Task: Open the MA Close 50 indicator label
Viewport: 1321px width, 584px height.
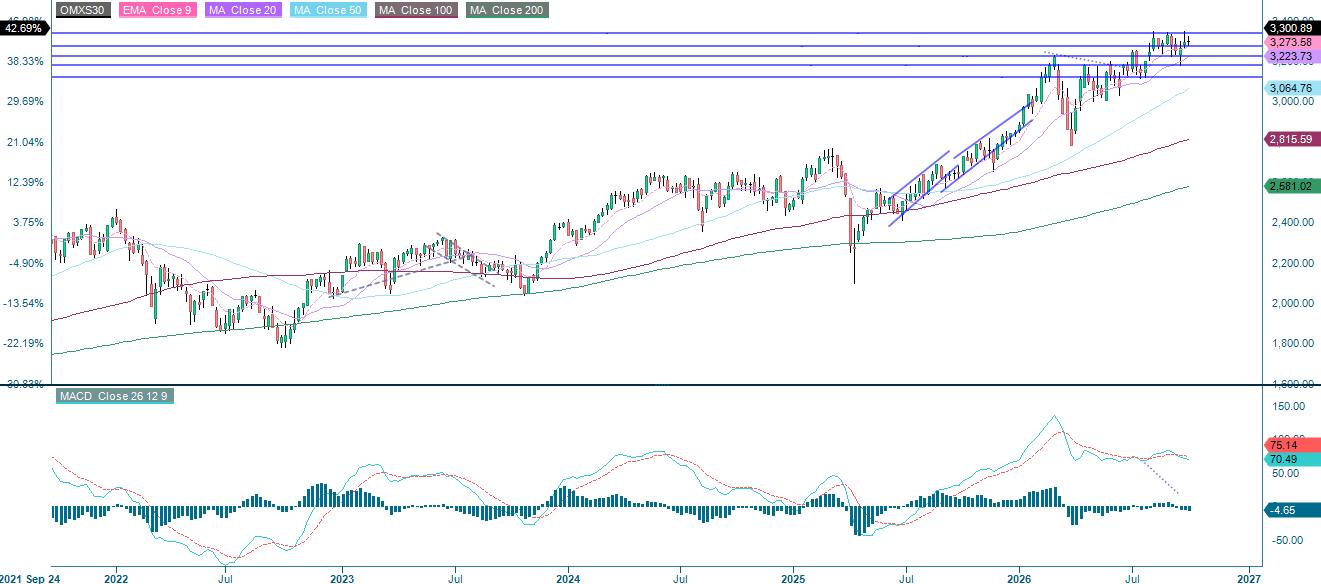Action: coord(330,10)
